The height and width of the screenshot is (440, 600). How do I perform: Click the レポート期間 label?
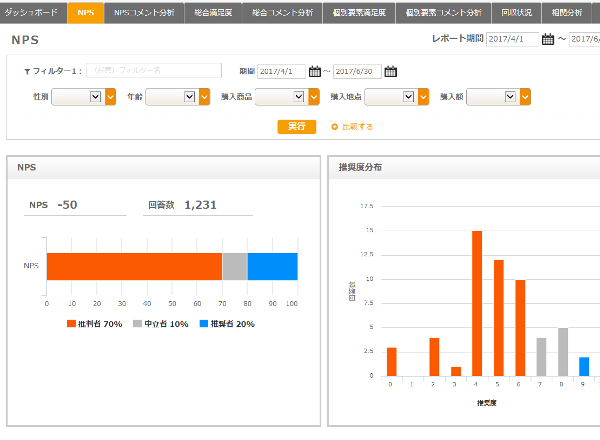[458, 39]
